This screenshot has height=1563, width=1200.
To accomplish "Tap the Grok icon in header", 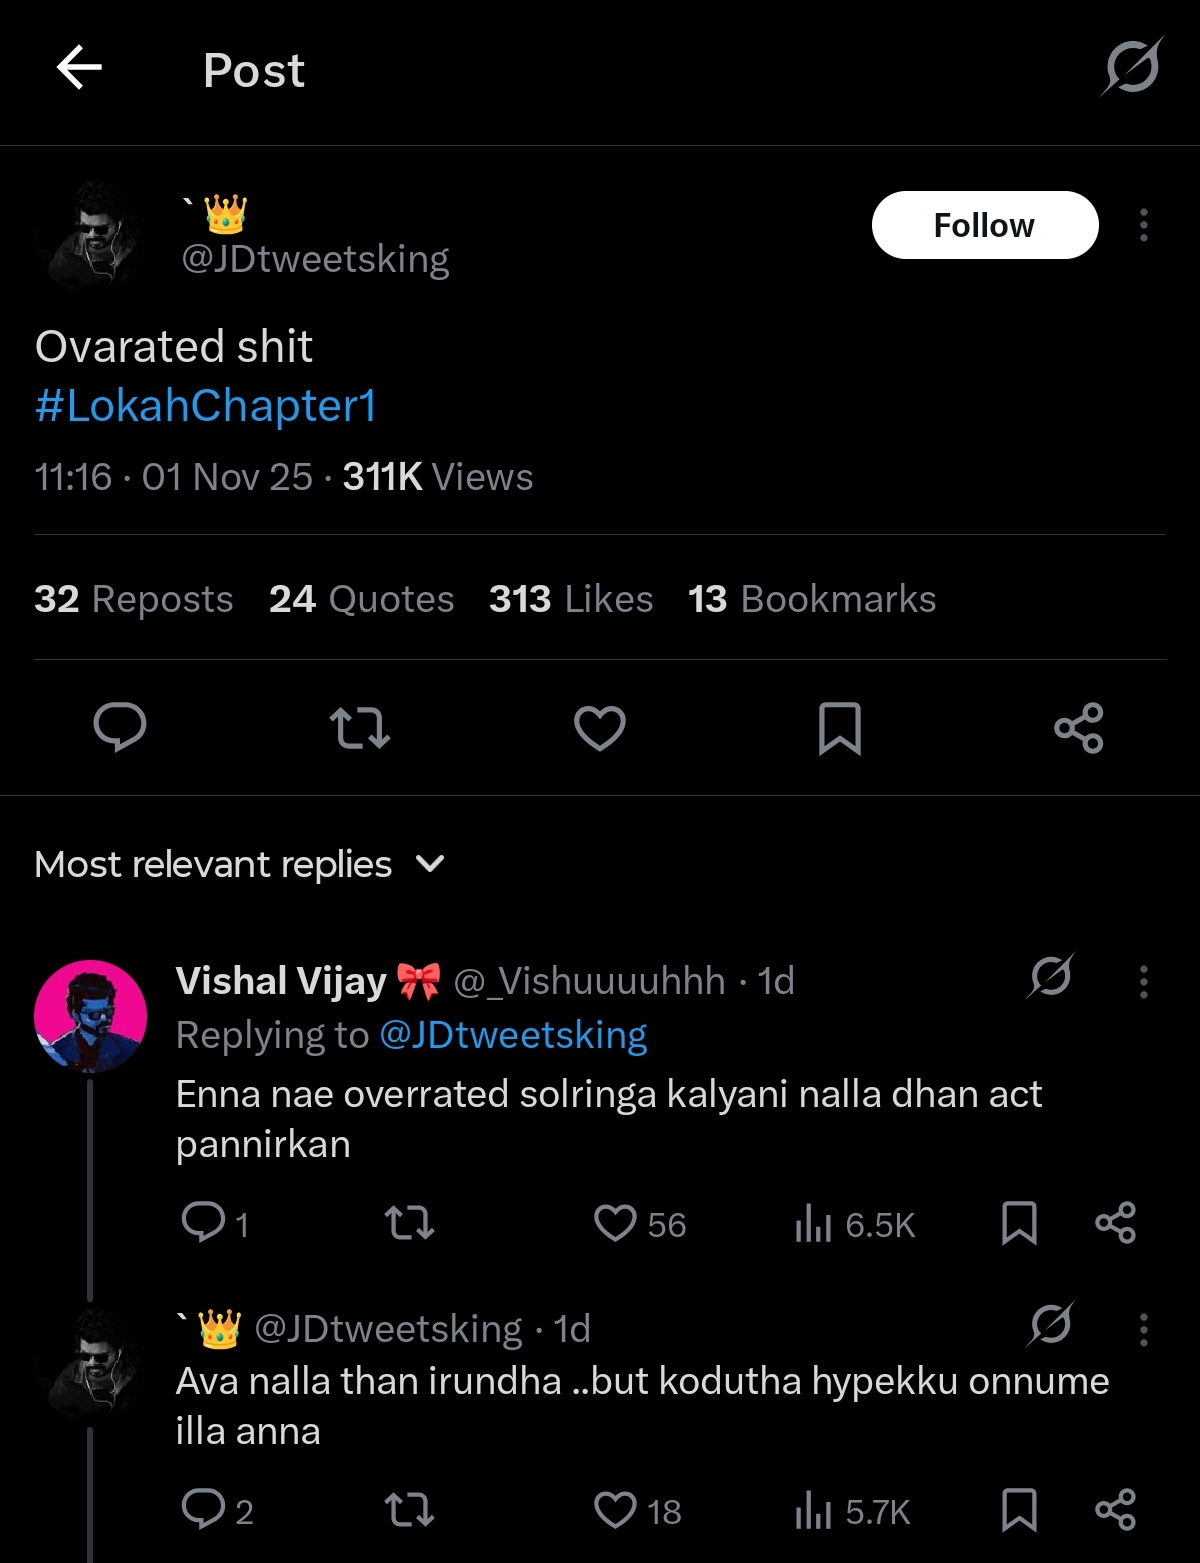I will click(x=1132, y=68).
